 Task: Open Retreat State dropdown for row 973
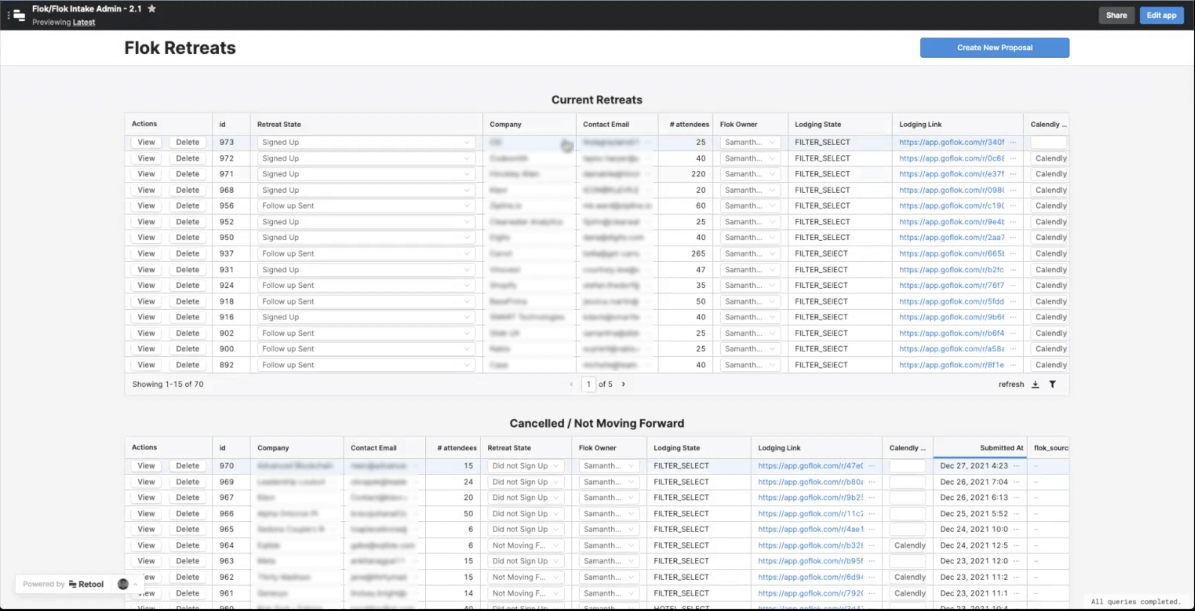[x=367, y=142]
